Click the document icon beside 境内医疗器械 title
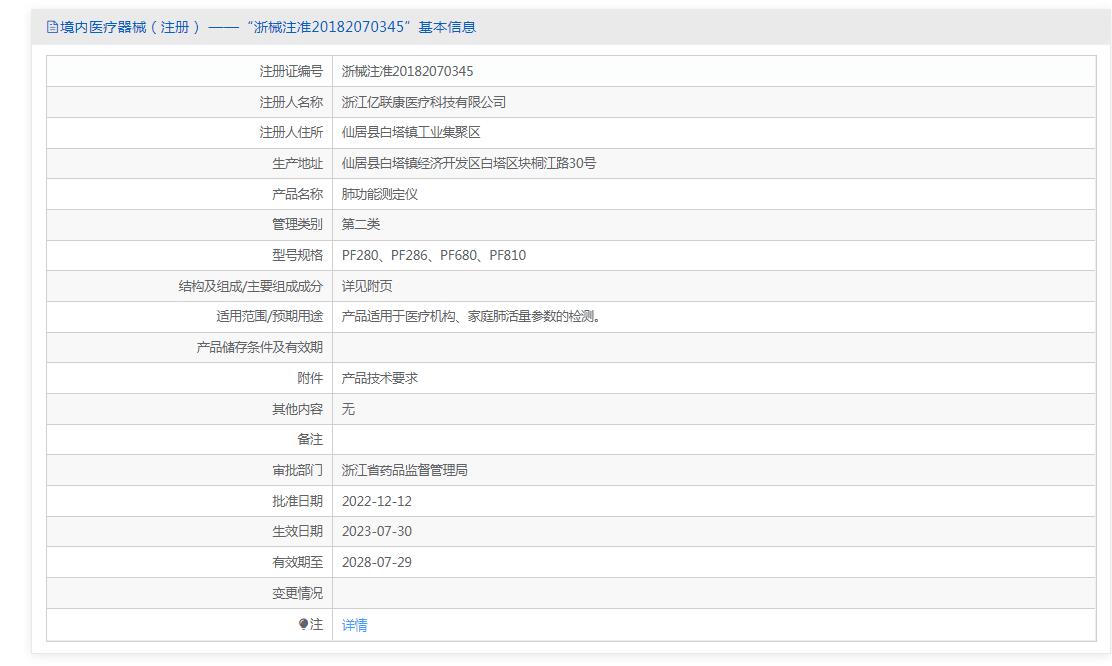Image resolution: width=1112 pixels, height=666 pixels. coord(52,27)
